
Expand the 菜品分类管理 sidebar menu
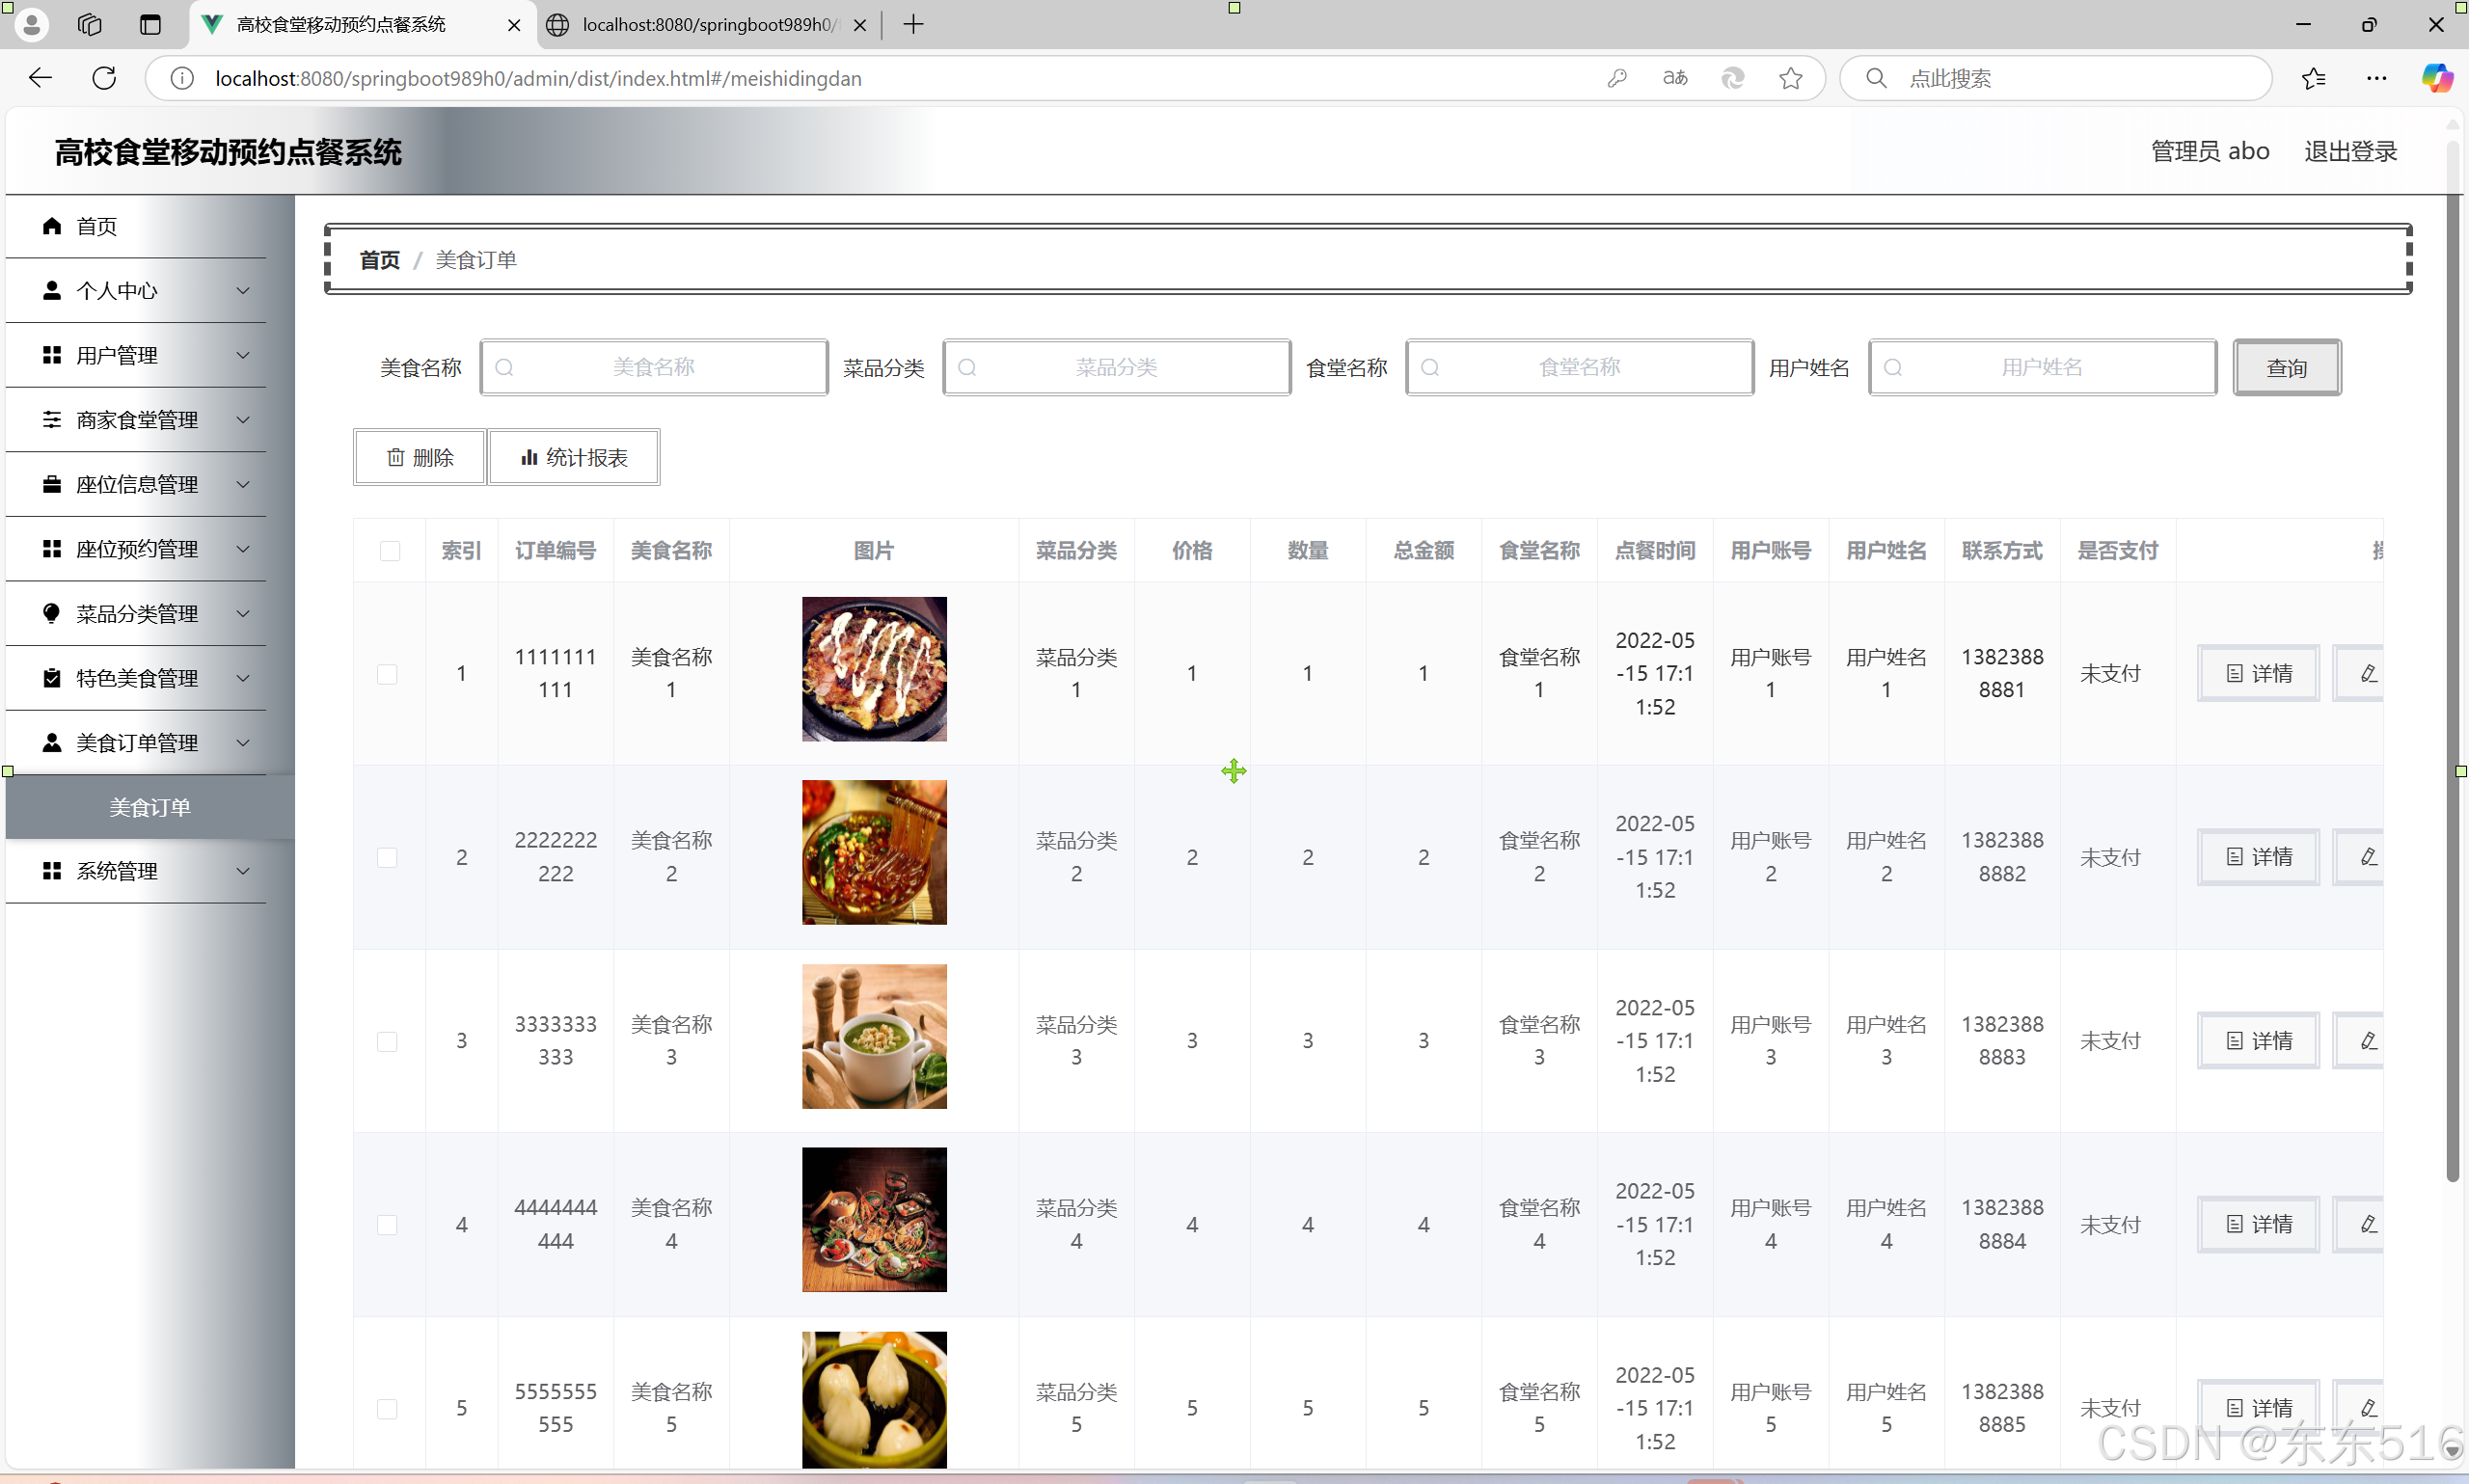[x=137, y=613]
